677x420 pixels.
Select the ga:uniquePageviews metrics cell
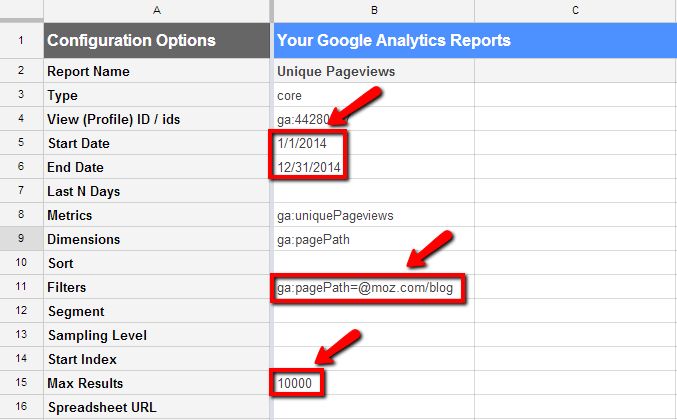click(336, 215)
